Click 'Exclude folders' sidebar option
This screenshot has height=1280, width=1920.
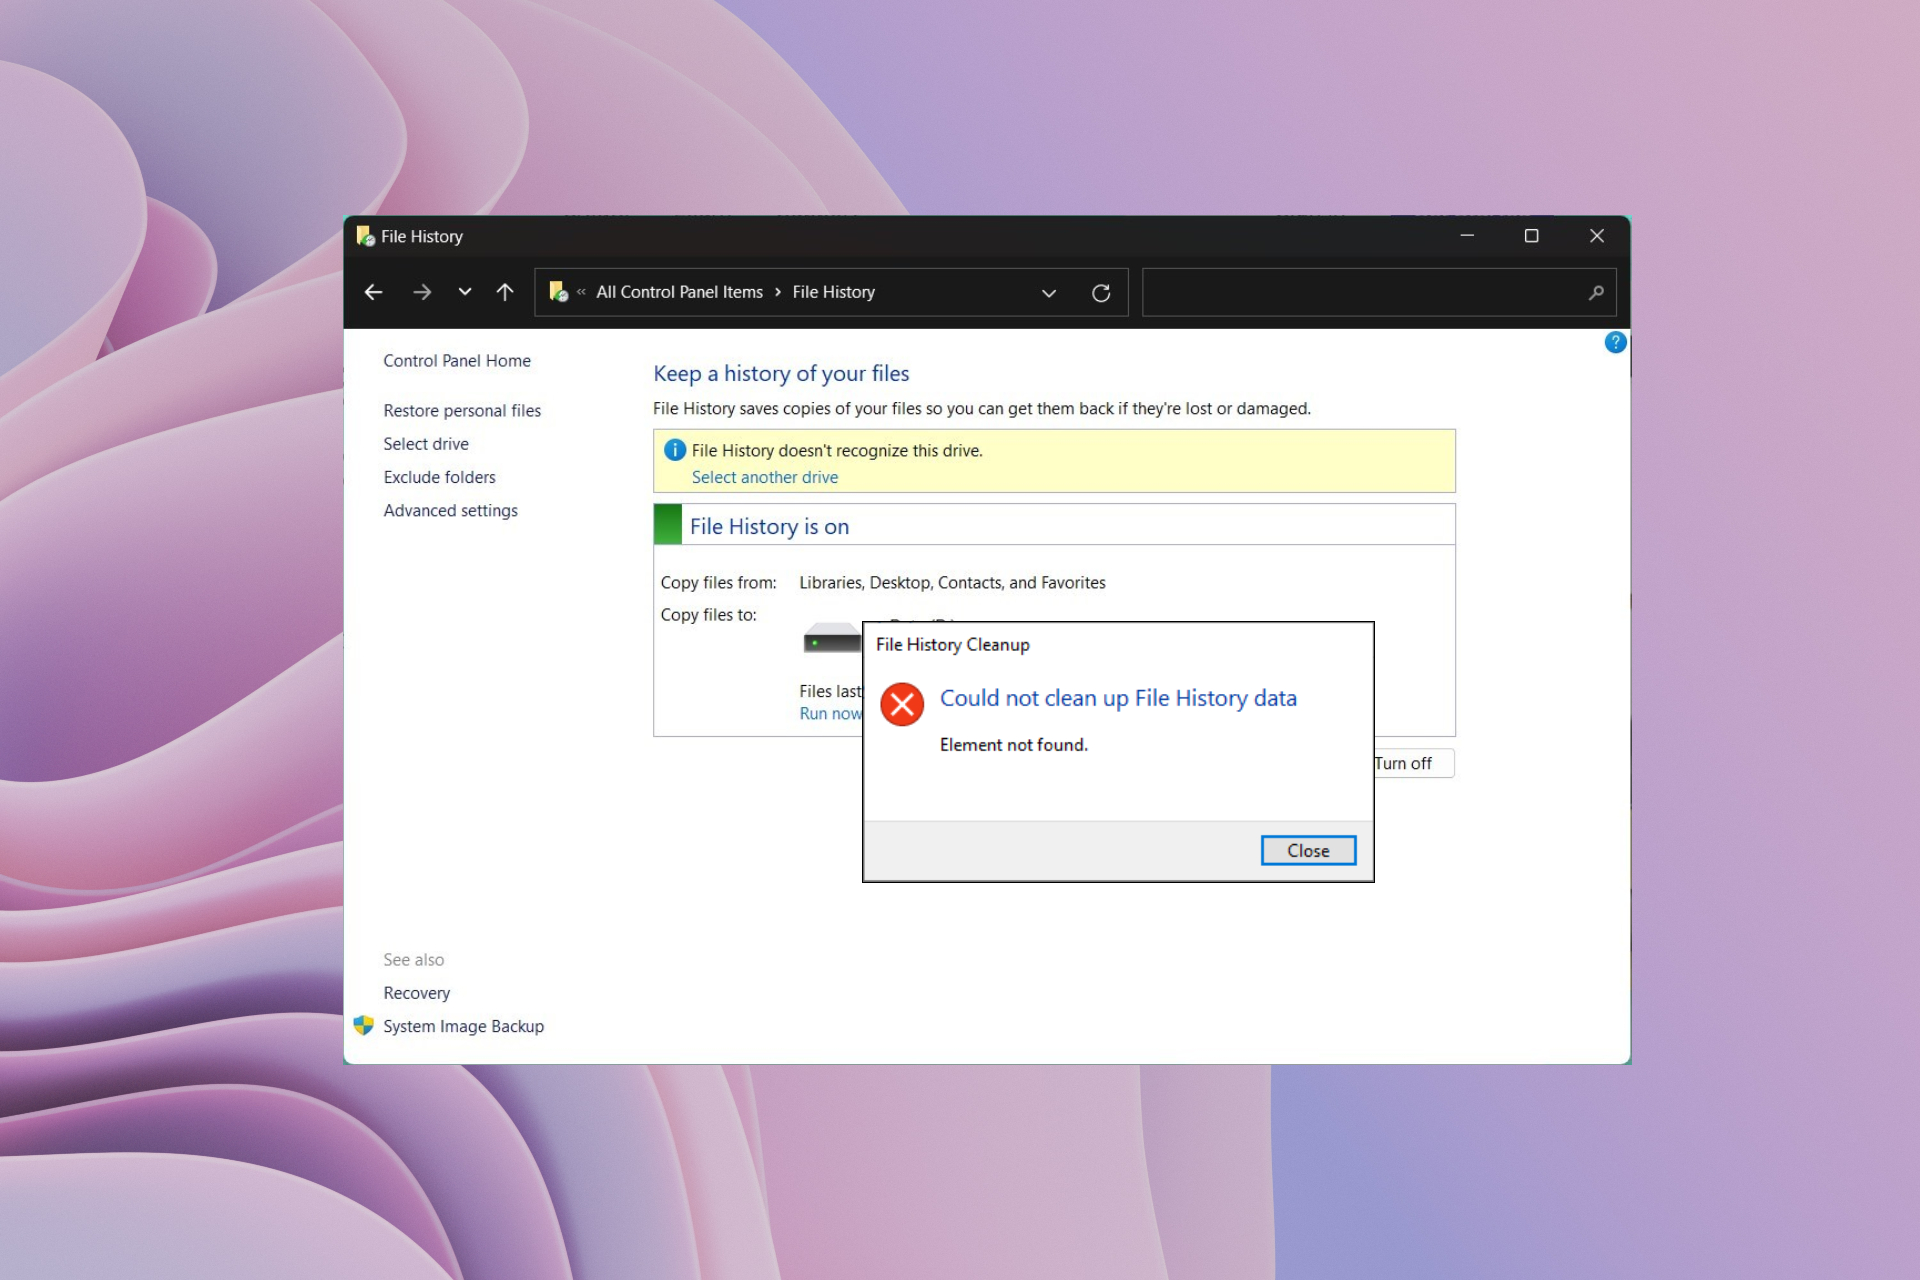439,476
